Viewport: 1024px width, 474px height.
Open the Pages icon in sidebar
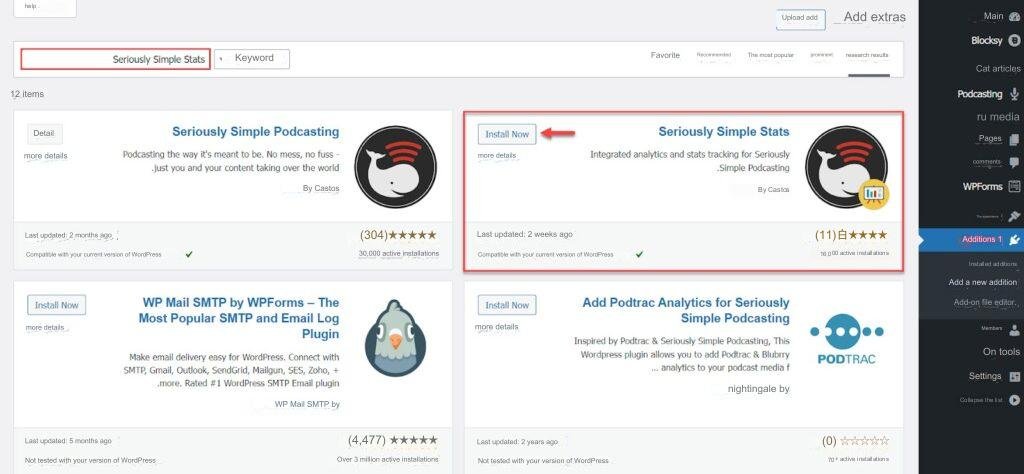pyautogui.click(x=1014, y=139)
